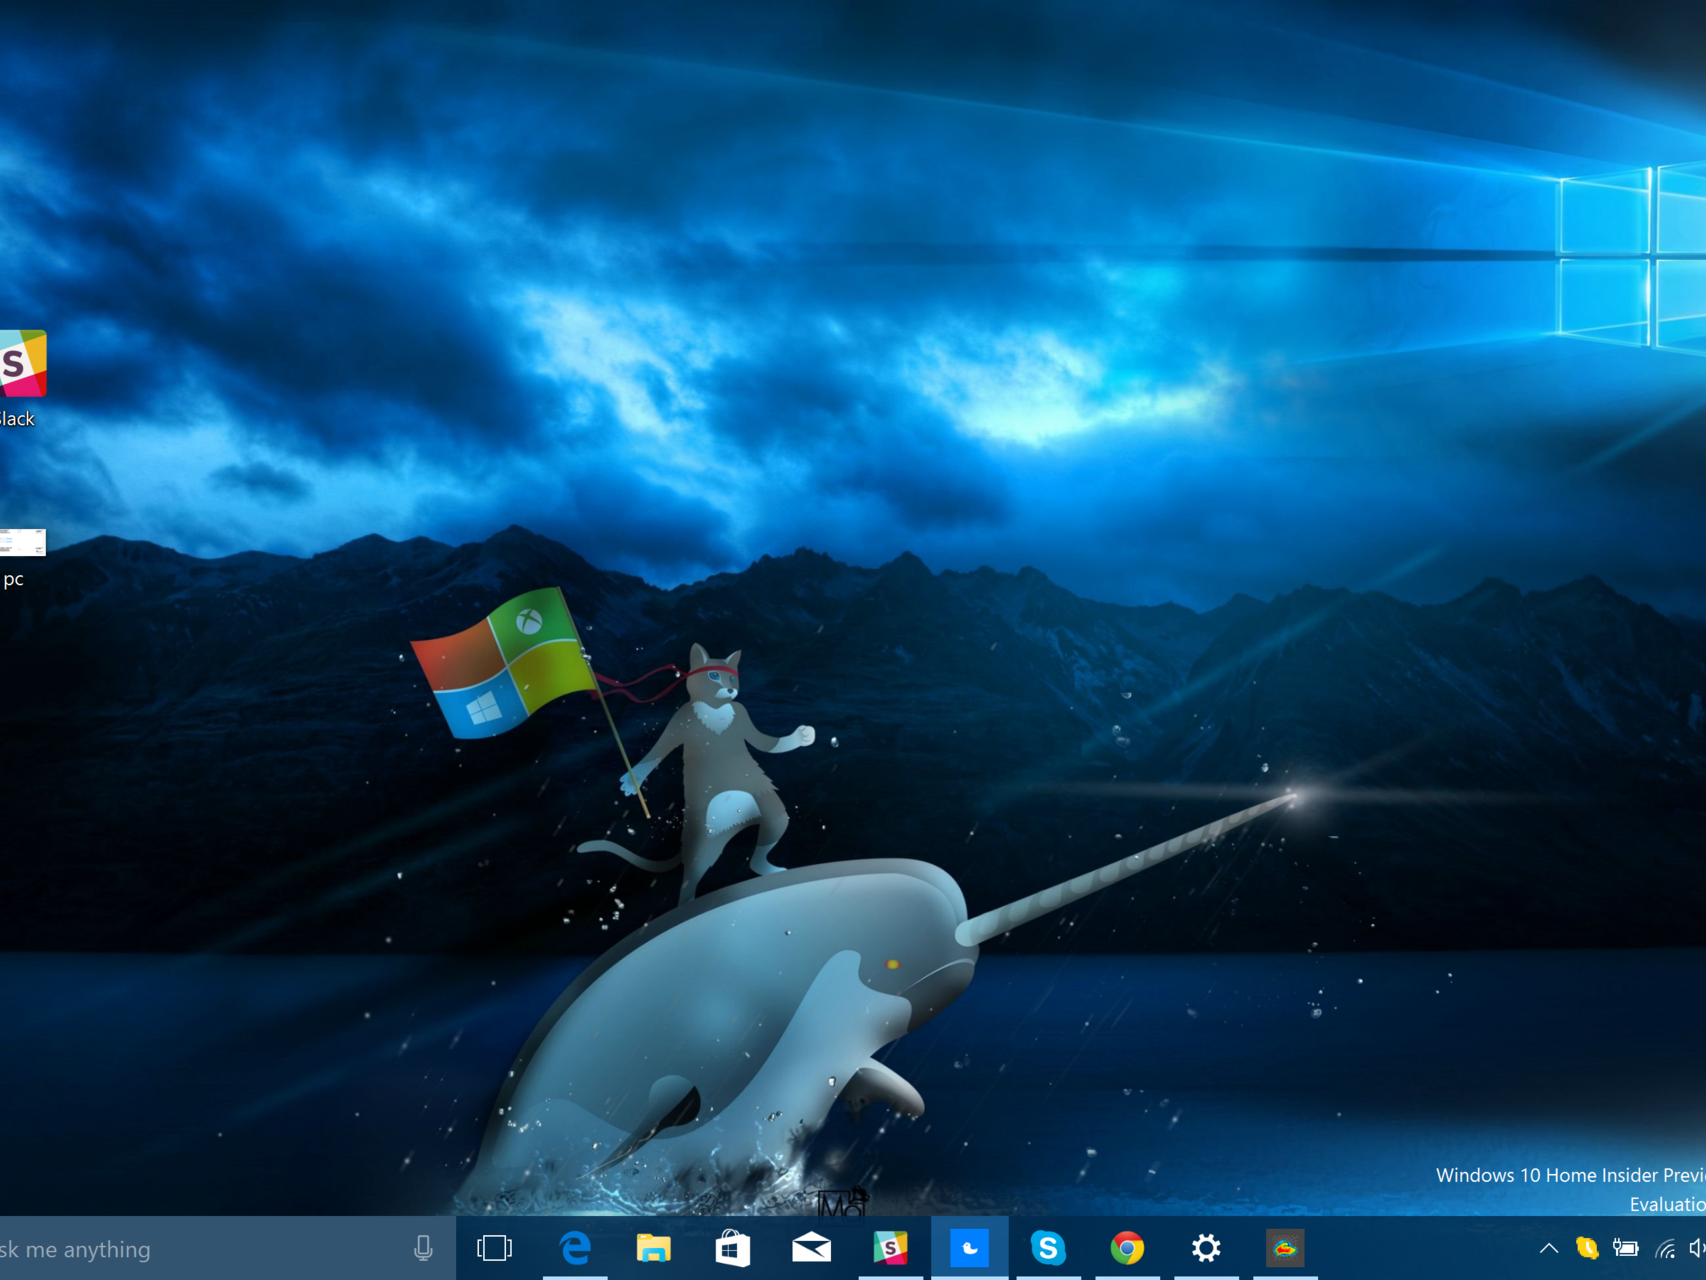
Task: Show hidden system tray icons
Action: (1548, 1248)
